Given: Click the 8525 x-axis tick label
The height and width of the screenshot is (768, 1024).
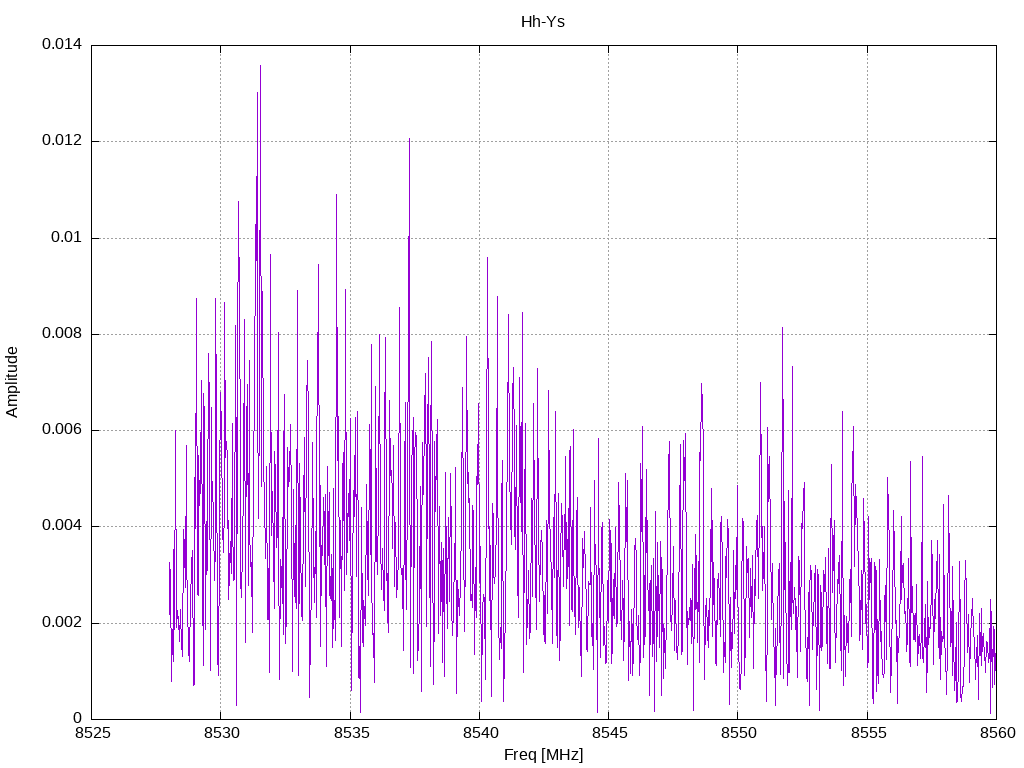Looking at the screenshot, I should coord(92,733).
